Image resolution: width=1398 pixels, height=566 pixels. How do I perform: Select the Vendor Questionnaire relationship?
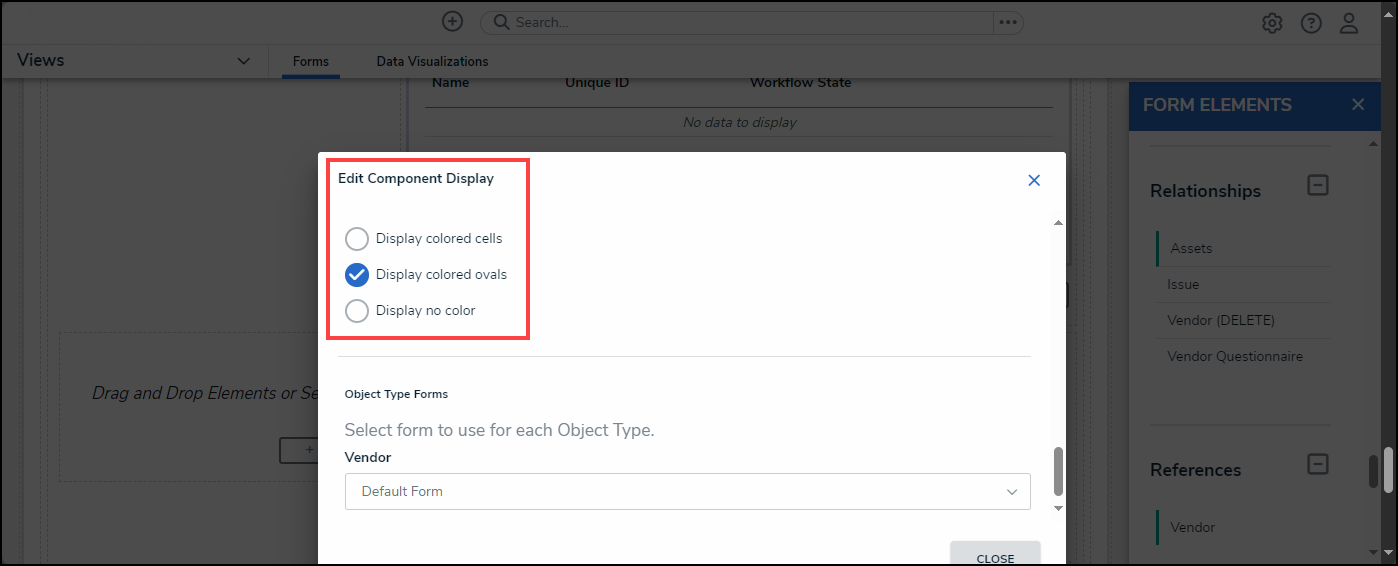[x=1234, y=356]
